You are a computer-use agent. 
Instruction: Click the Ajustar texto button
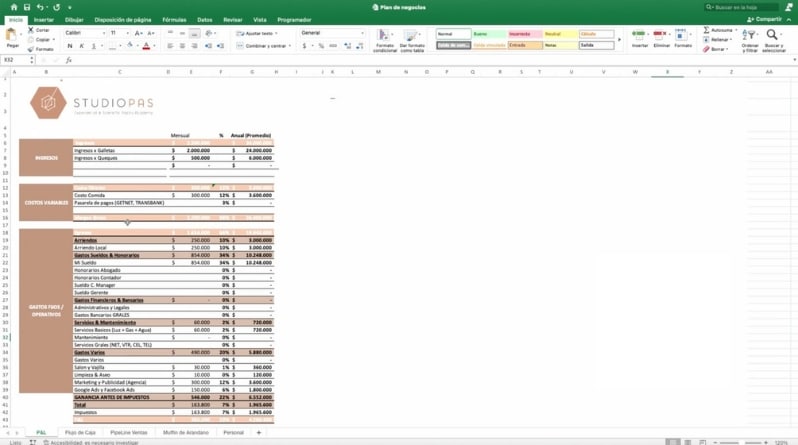[257, 33]
